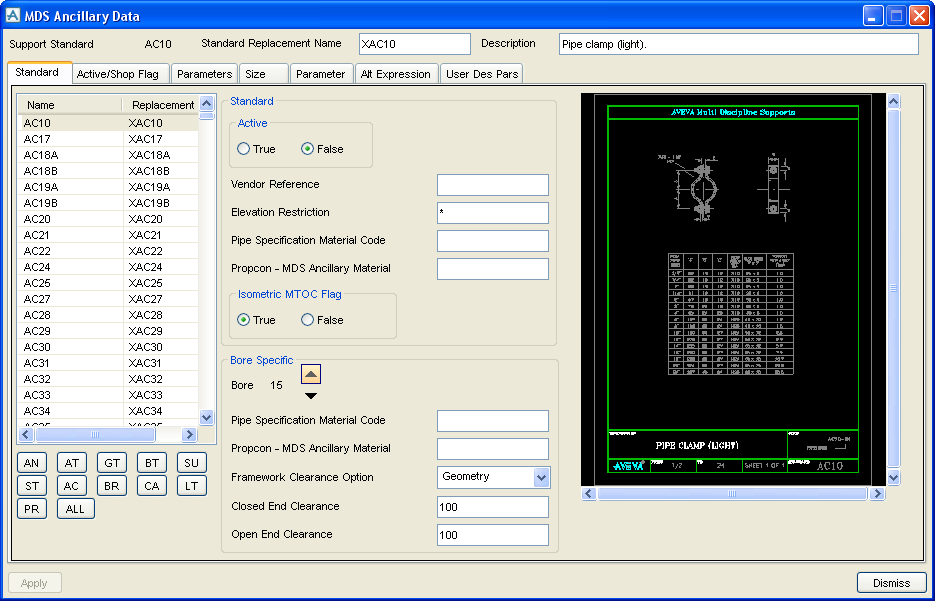Click the Bore Specific Pipe Specification Material Code field
This screenshot has width=935, height=601.
pyautogui.click(x=493, y=421)
